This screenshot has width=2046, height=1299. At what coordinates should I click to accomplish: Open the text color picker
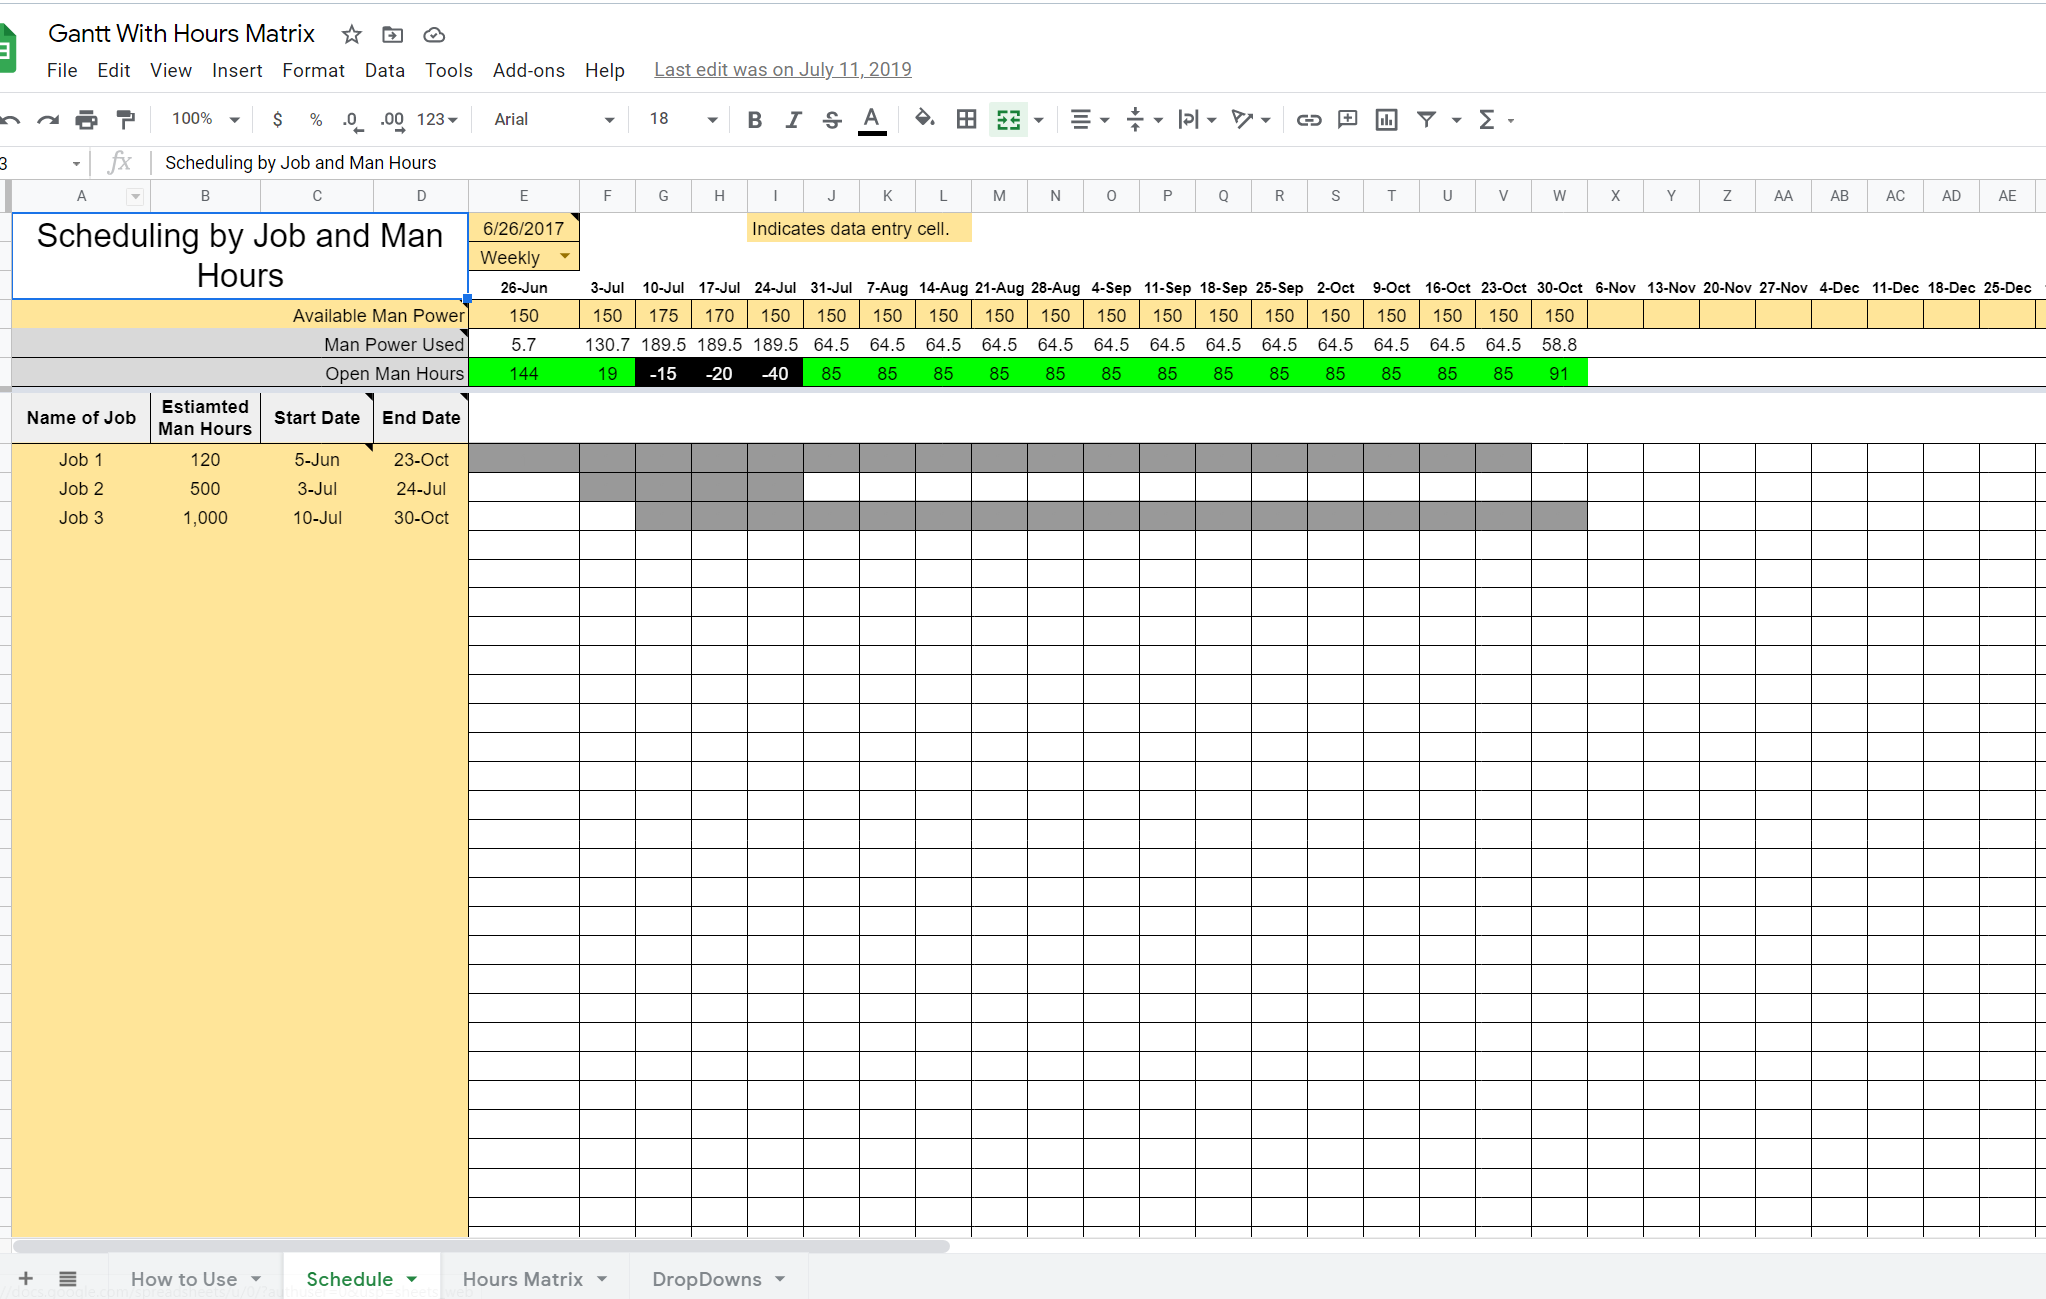pyautogui.click(x=871, y=119)
